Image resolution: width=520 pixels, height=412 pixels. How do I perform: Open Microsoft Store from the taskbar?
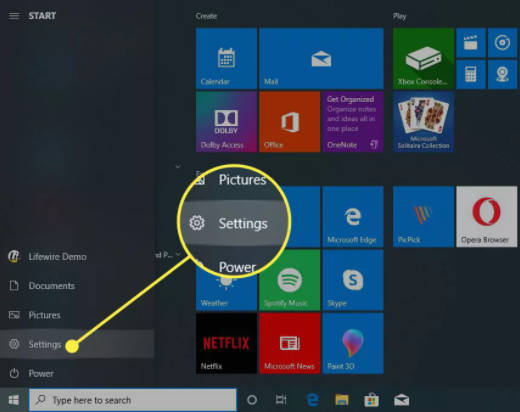(x=371, y=400)
